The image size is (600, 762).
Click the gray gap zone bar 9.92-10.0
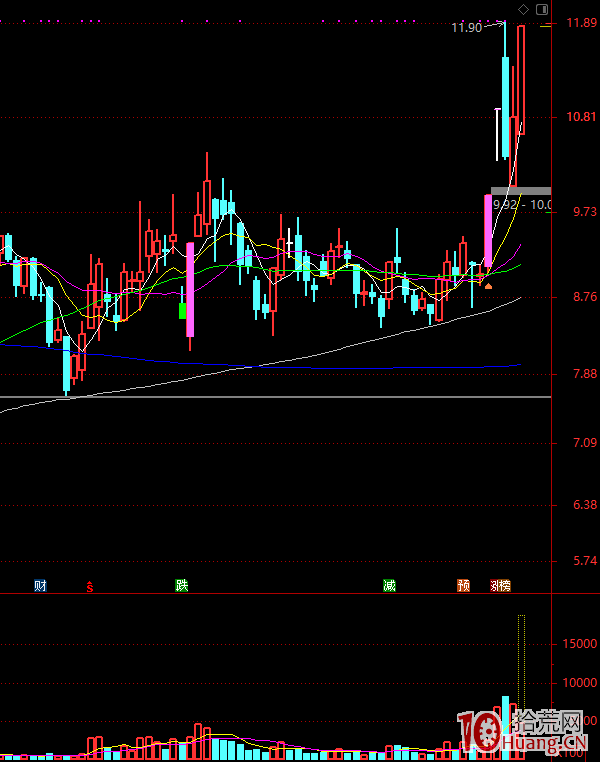pos(520,191)
